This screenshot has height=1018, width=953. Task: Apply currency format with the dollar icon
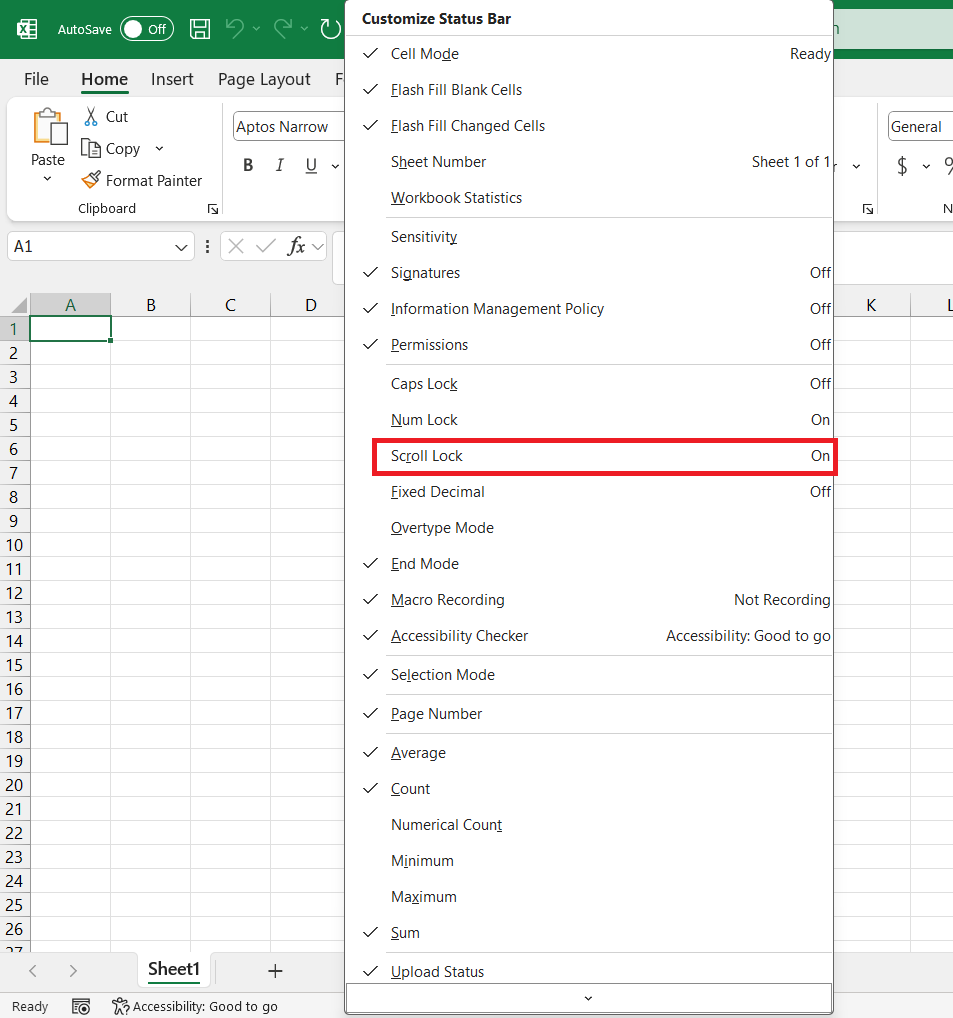coord(904,166)
